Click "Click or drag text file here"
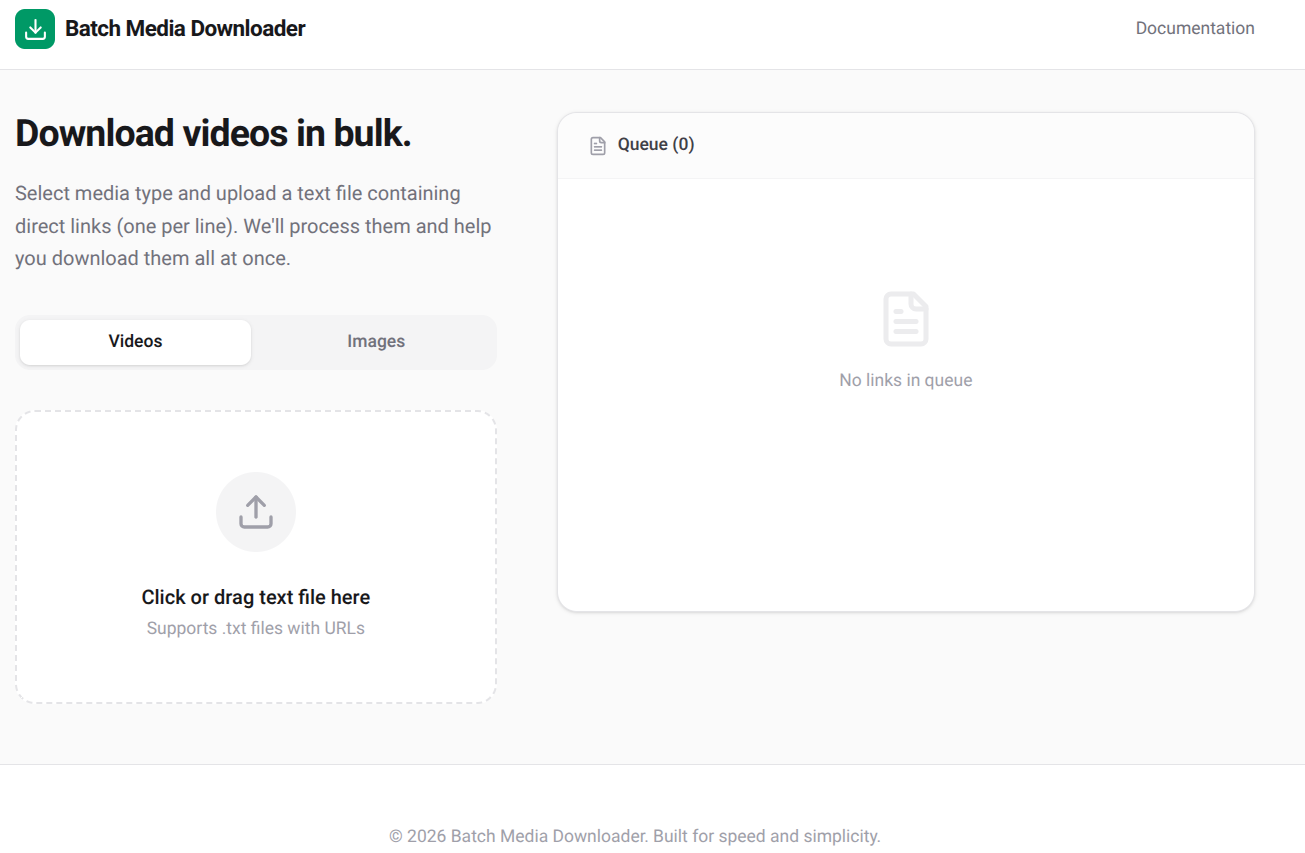The height and width of the screenshot is (853, 1305). coord(256,597)
